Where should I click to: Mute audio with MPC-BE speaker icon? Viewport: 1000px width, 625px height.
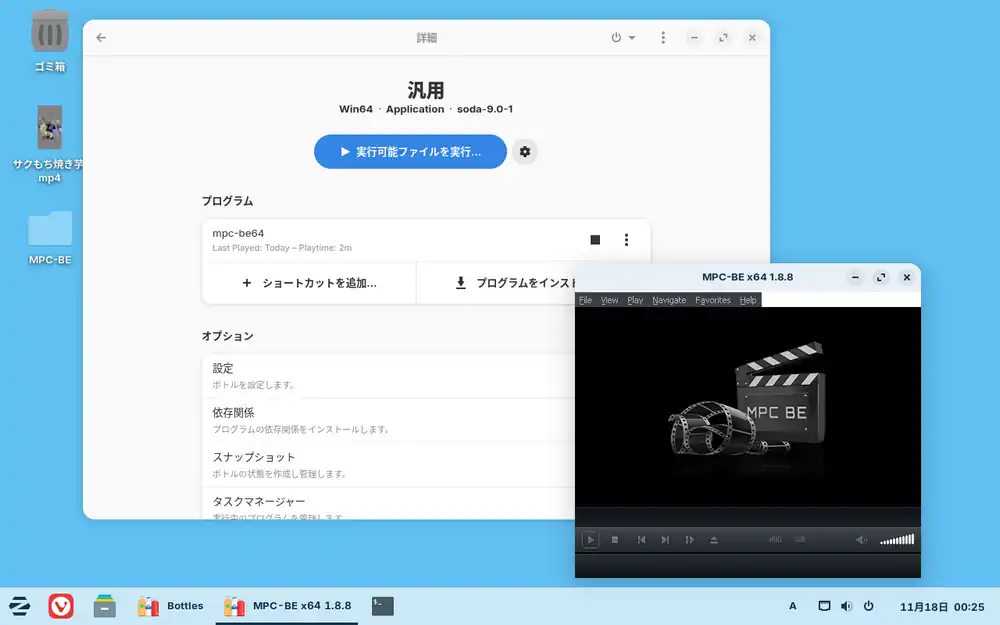coord(862,540)
